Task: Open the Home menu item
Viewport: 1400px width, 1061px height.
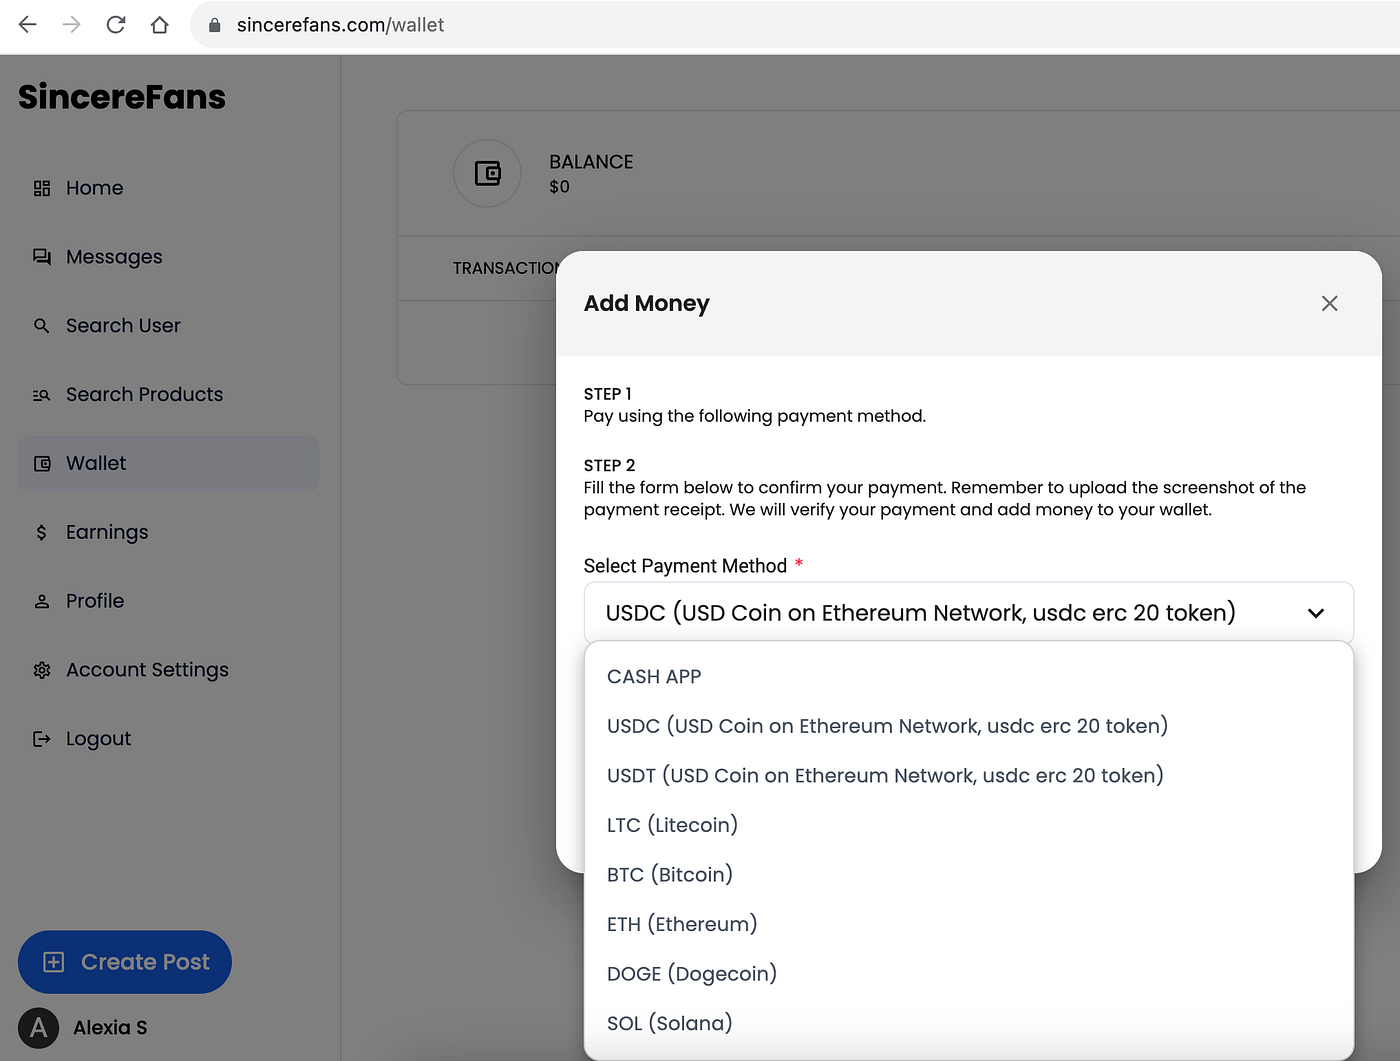Action: tap(94, 188)
